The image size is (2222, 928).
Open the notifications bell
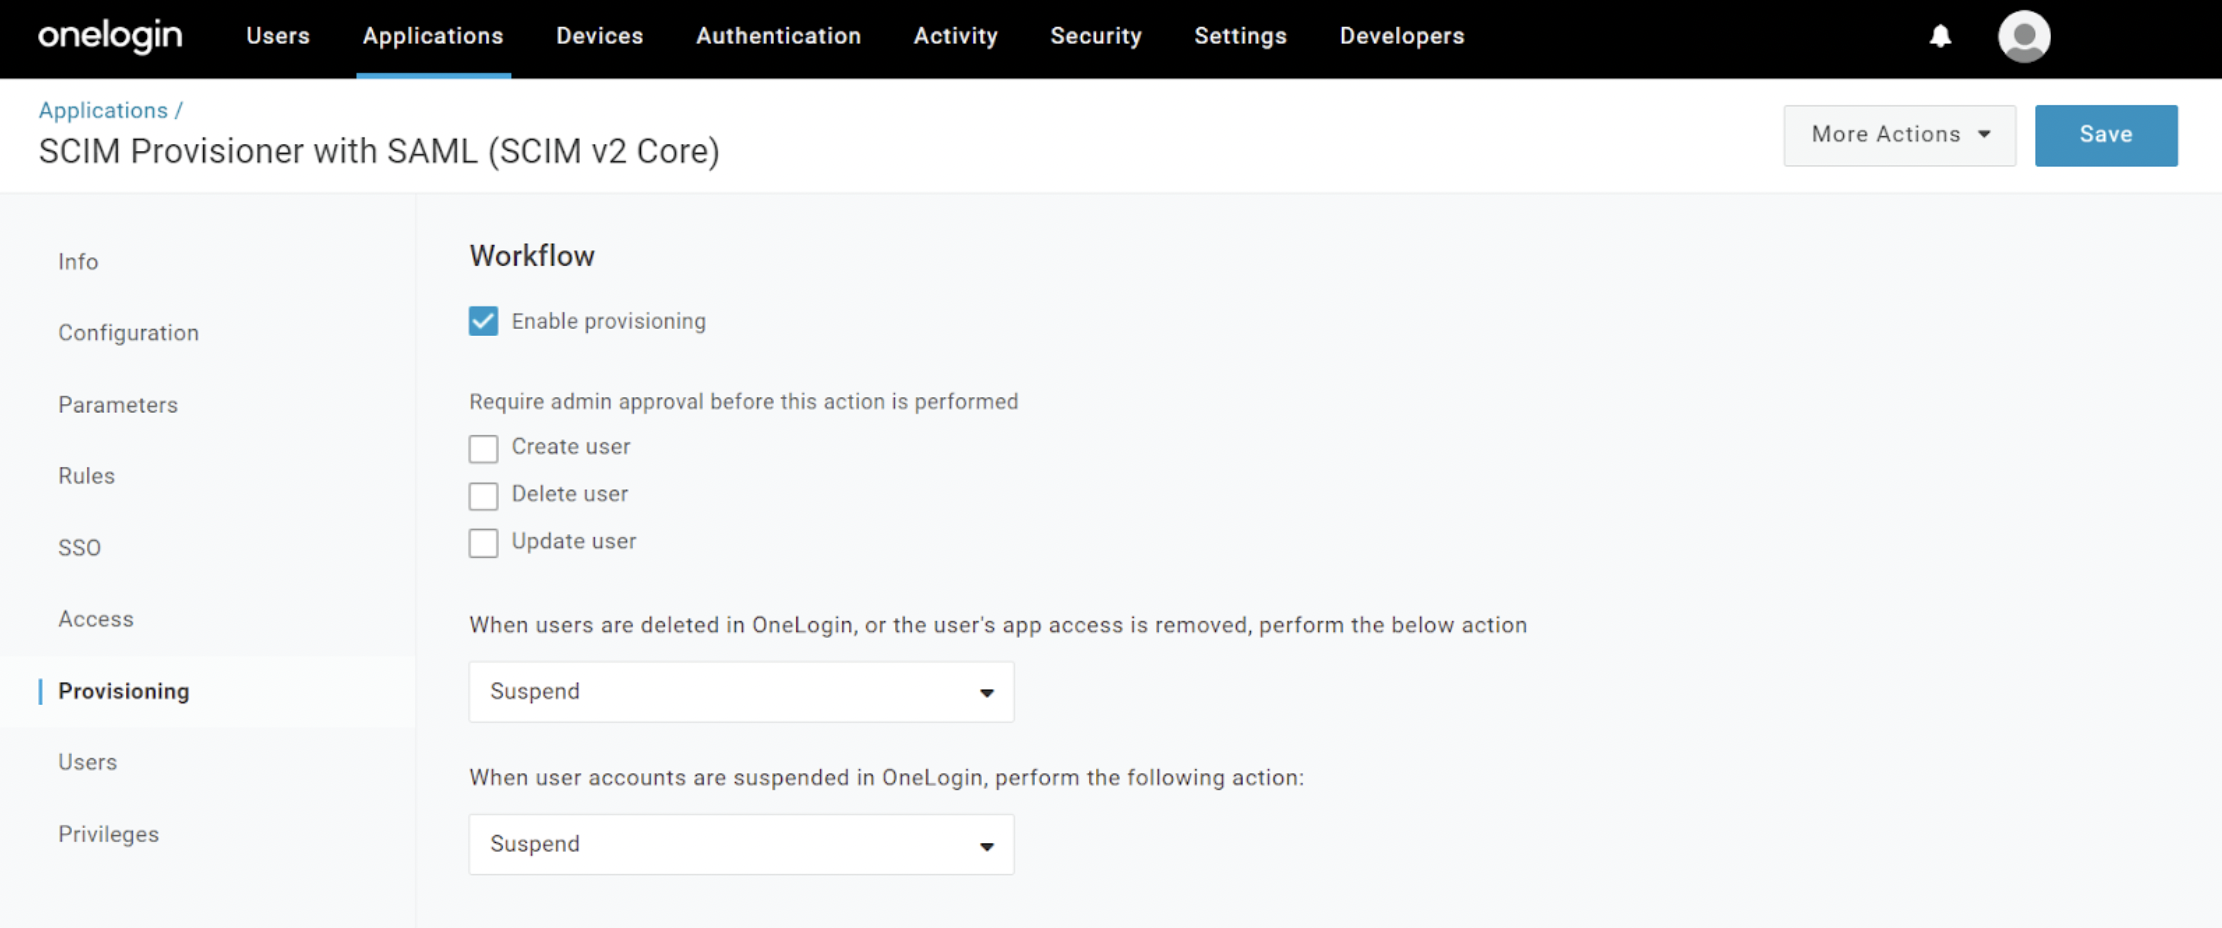(1940, 37)
